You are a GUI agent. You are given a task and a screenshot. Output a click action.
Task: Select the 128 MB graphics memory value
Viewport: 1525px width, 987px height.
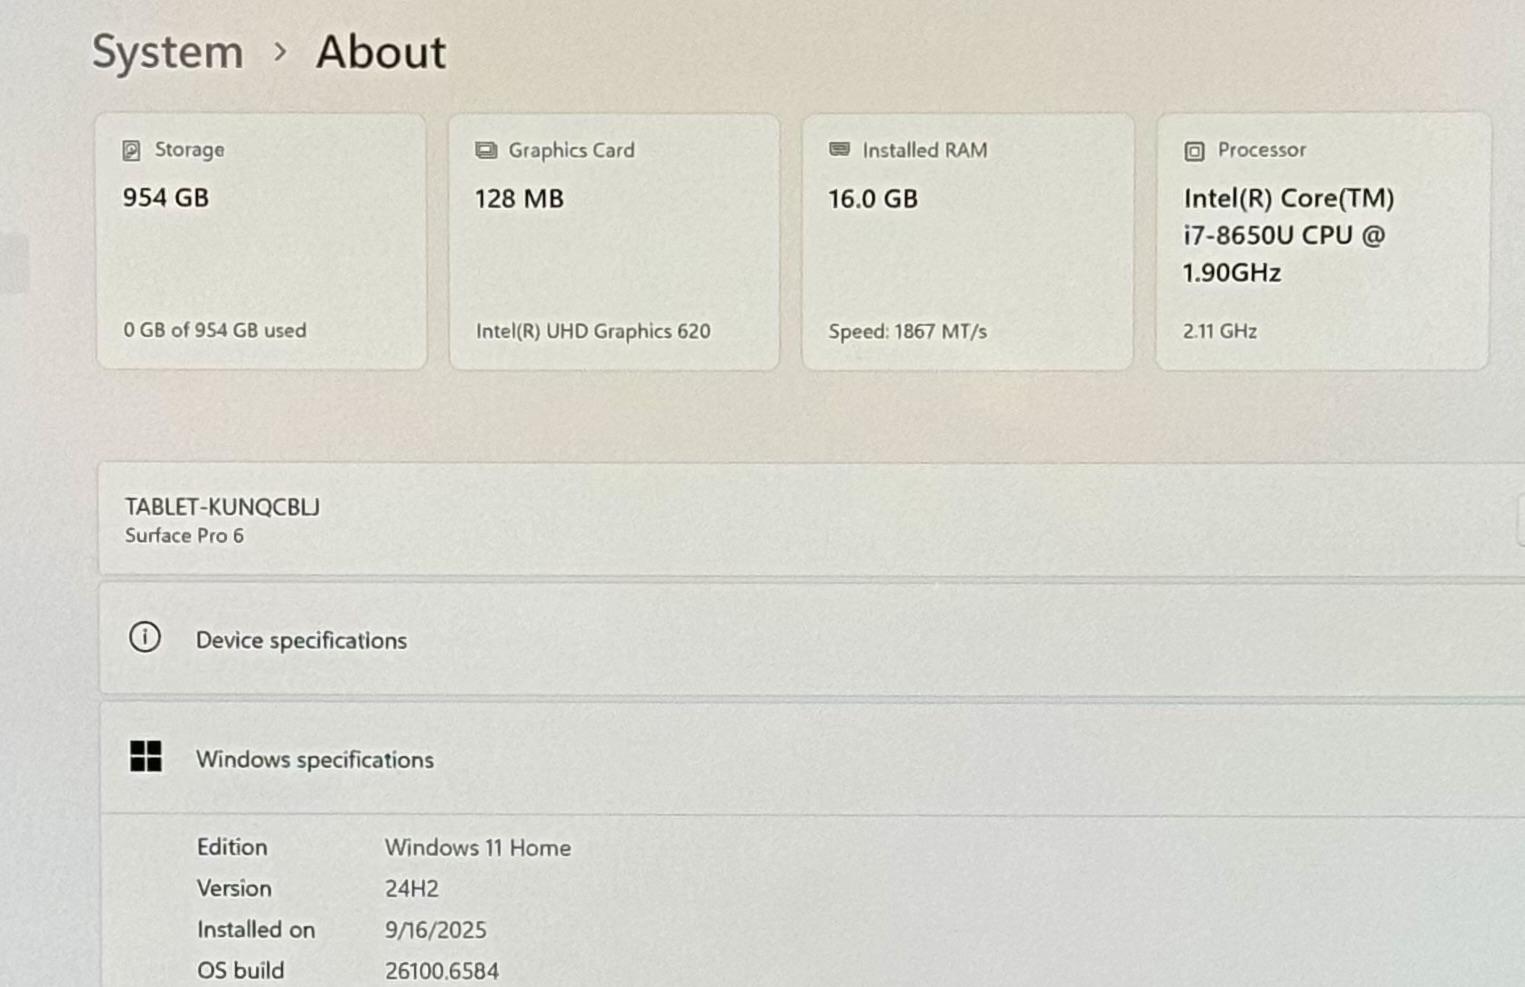click(519, 199)
